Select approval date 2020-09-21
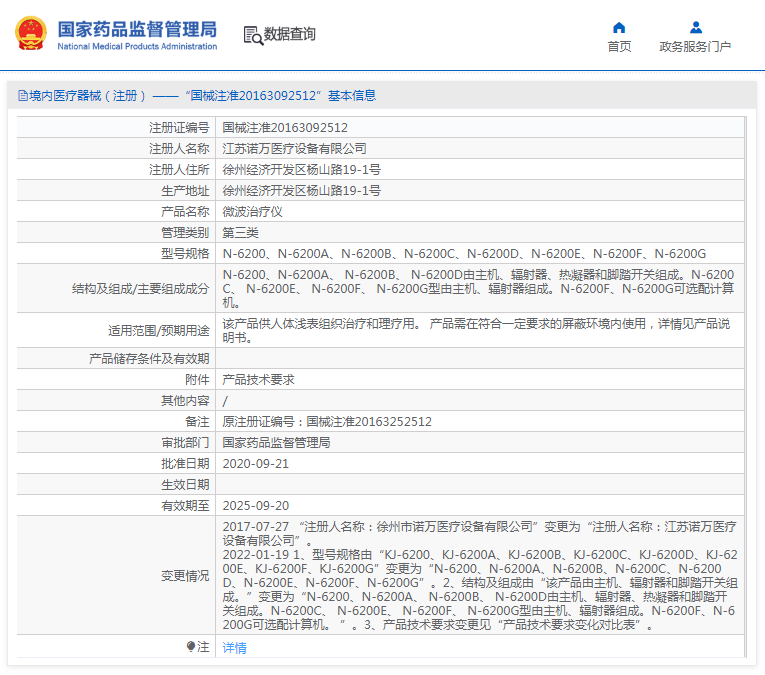 (x=256, y=463)
